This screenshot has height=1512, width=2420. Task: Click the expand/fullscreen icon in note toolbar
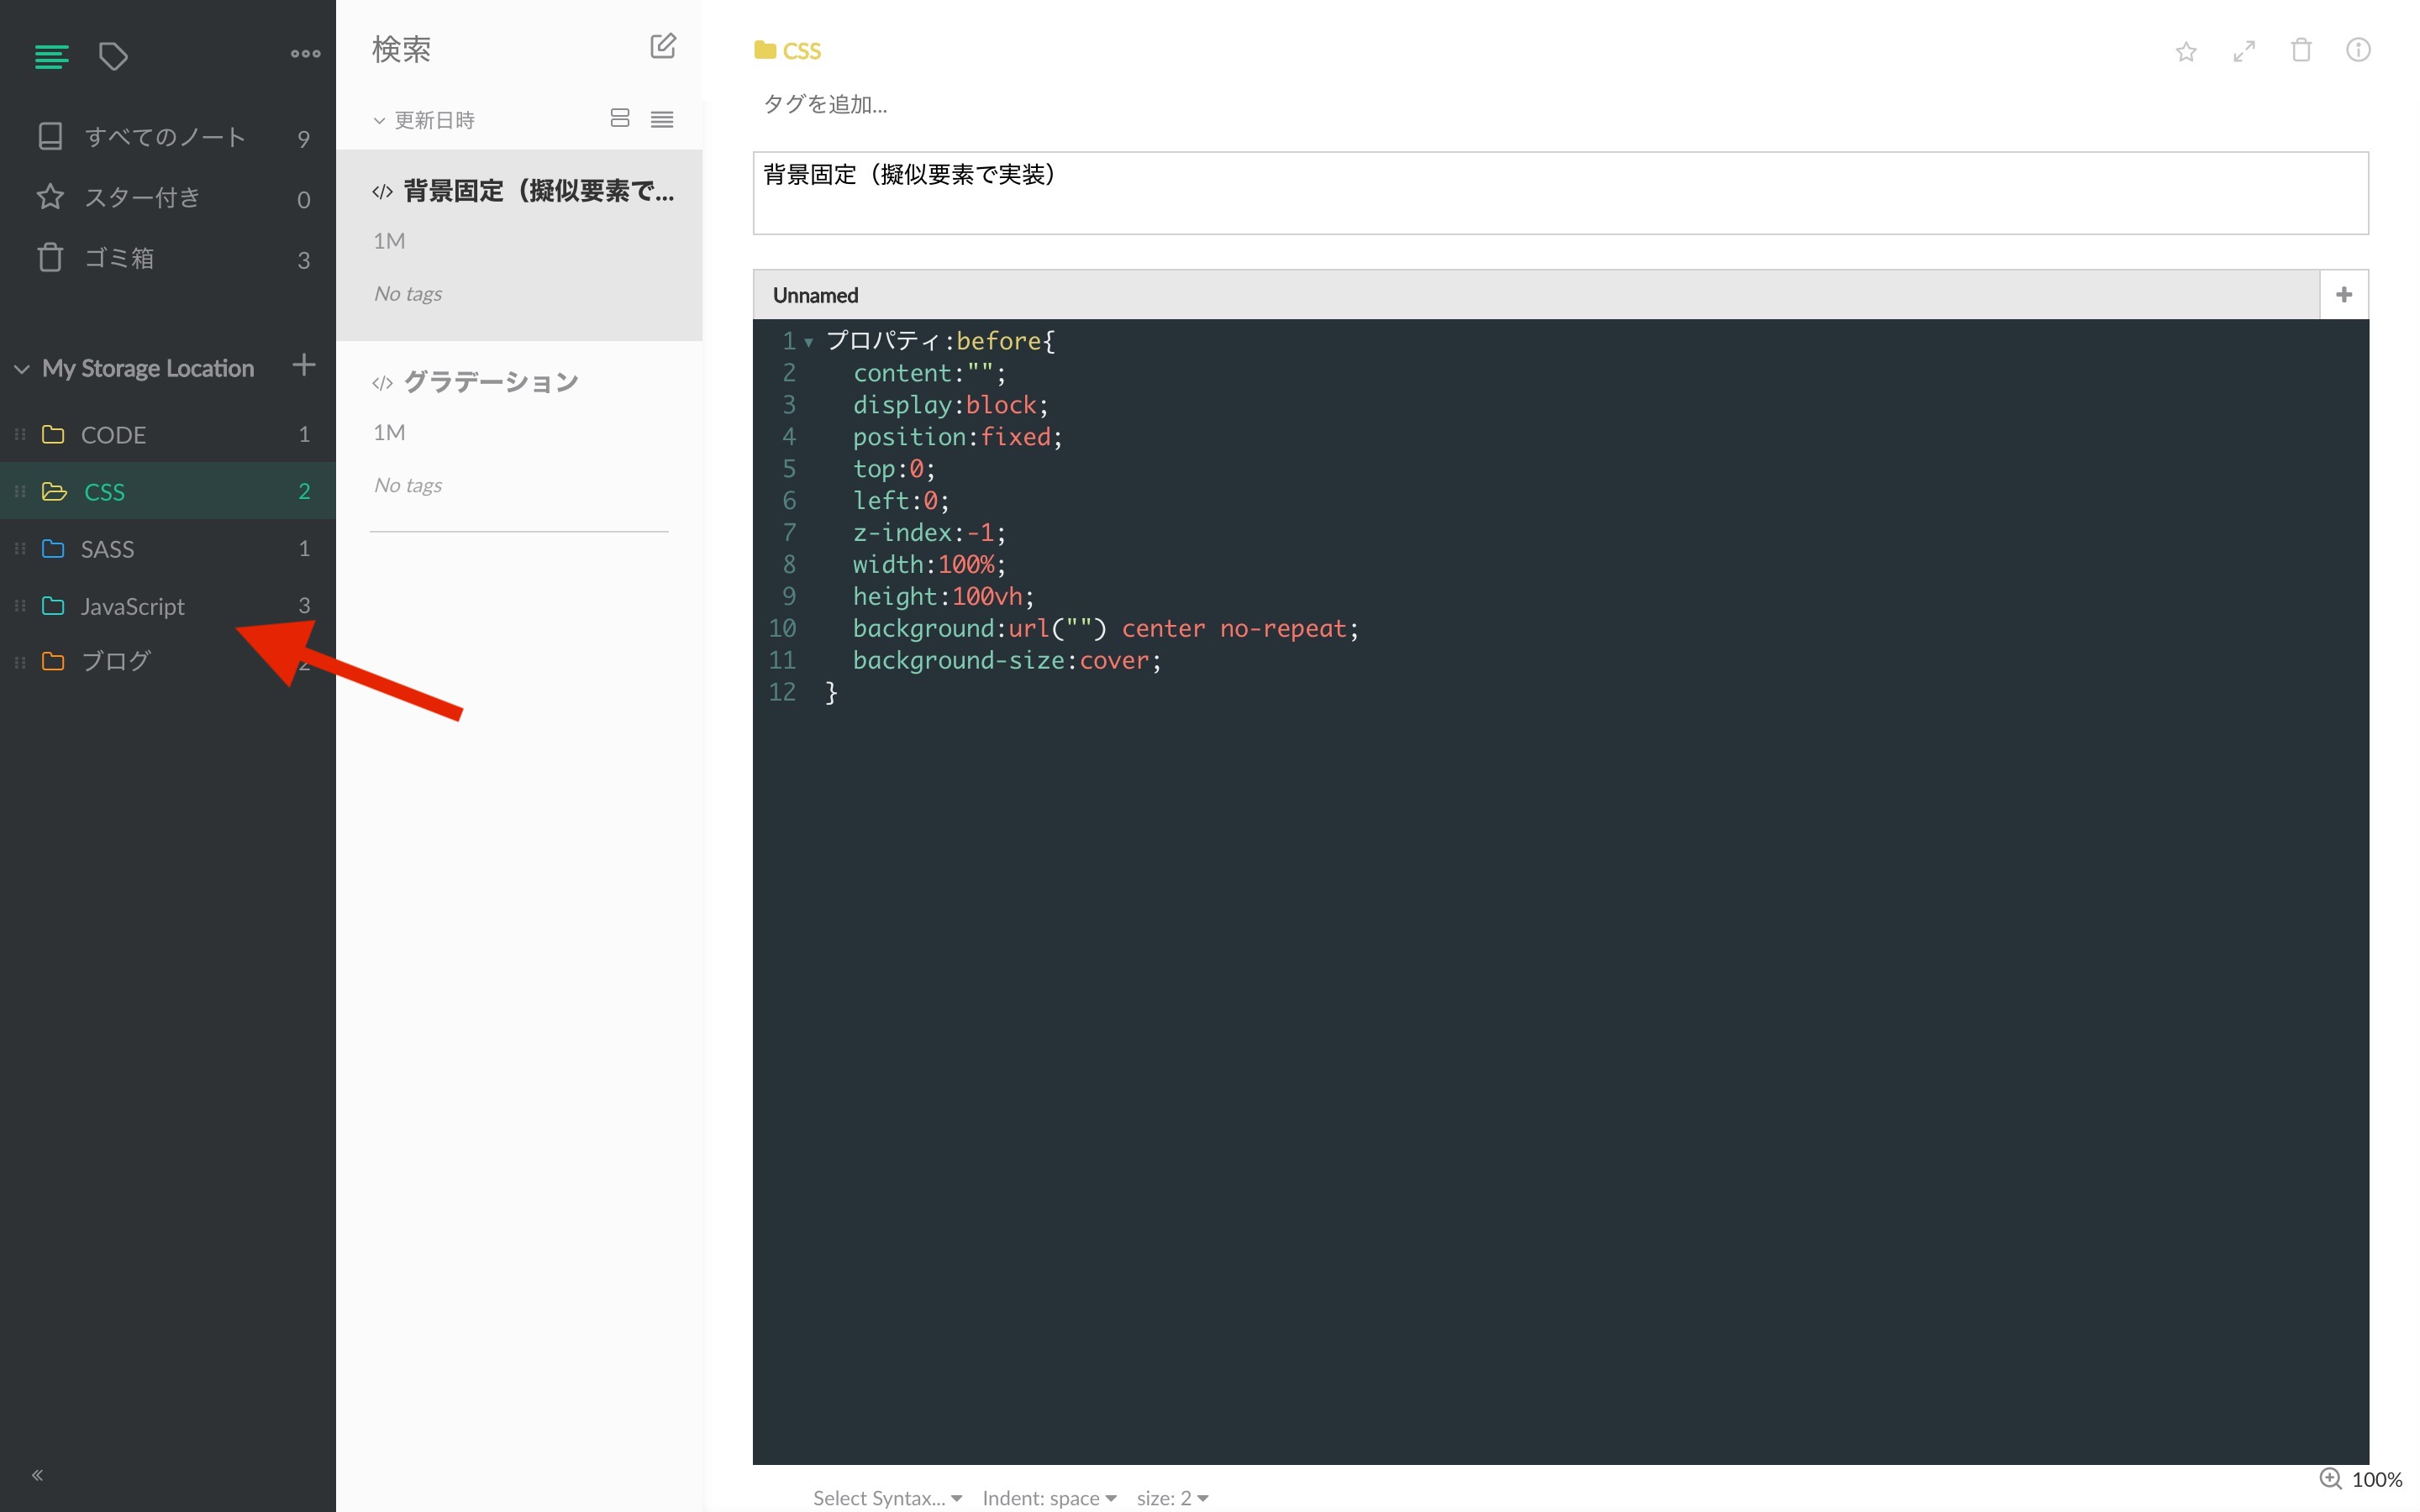2244,49
